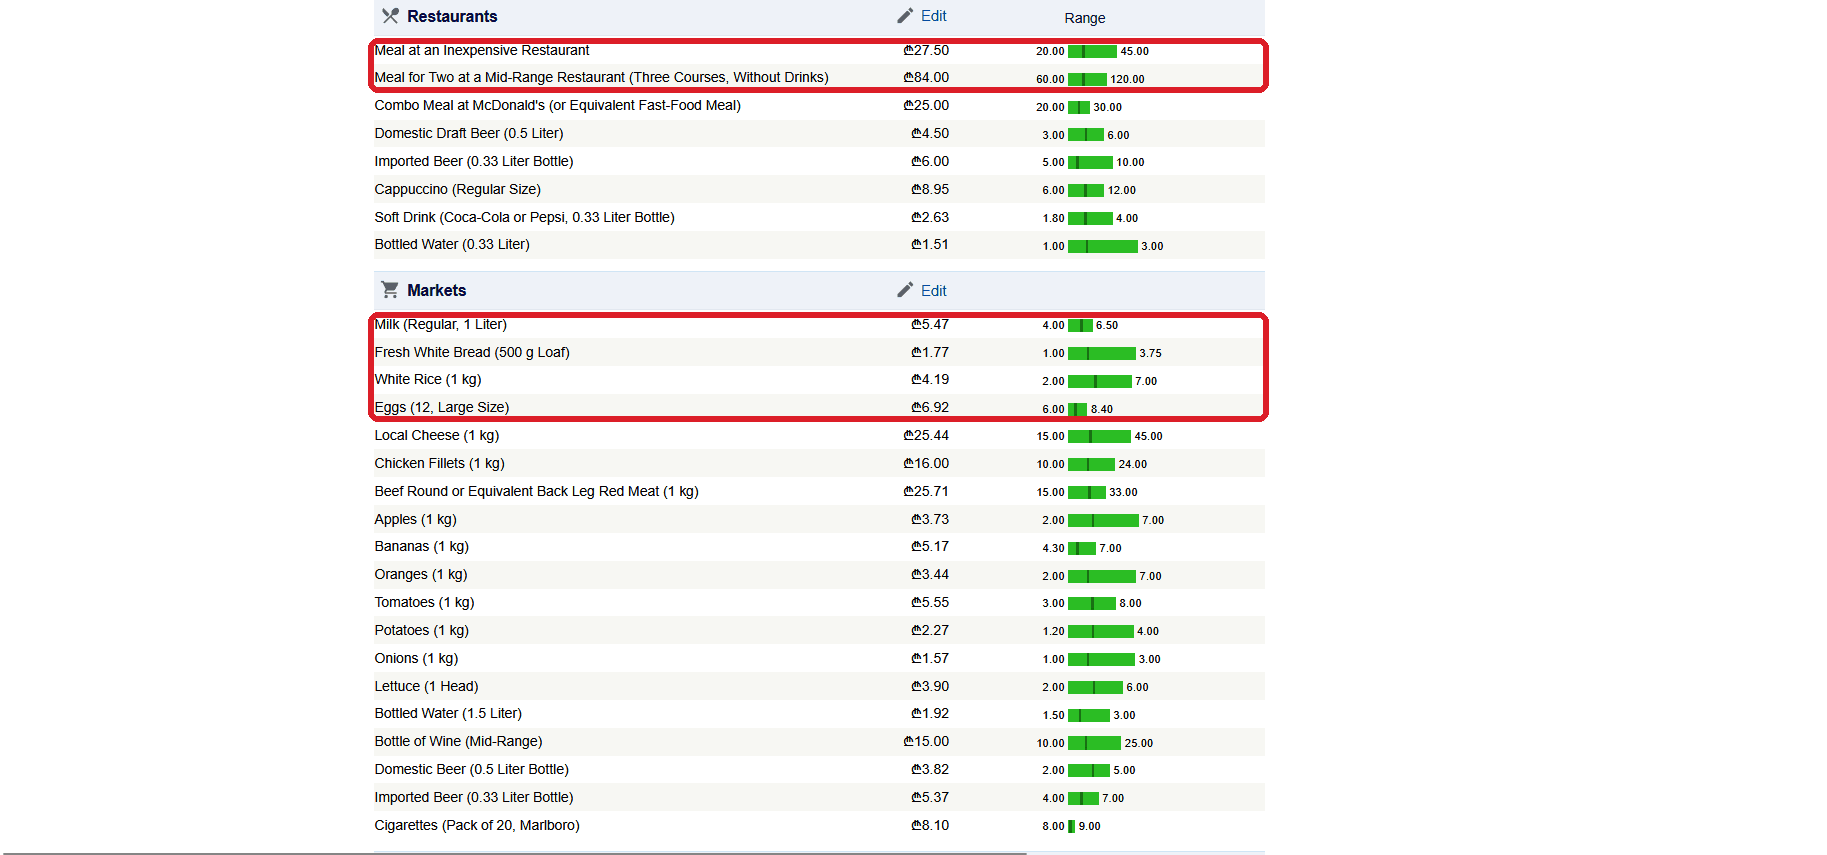This screenshot has width=1827, height=855.
Task: Click 'Domestic Draft Beer (0.5 Liter)' label
Action: [469, 133]
